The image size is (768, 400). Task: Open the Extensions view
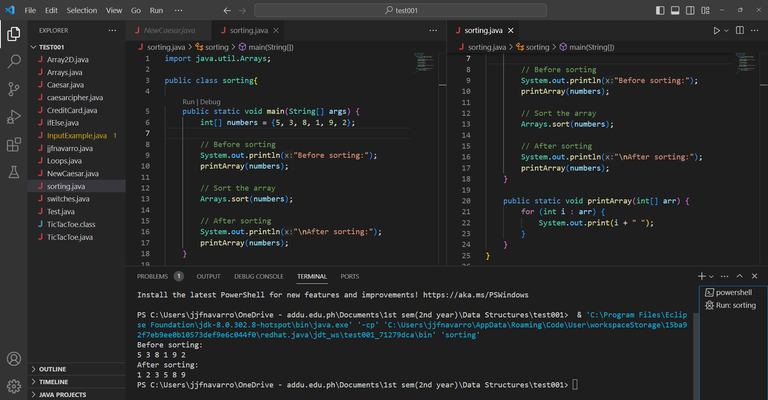click(x=14, y=145)
